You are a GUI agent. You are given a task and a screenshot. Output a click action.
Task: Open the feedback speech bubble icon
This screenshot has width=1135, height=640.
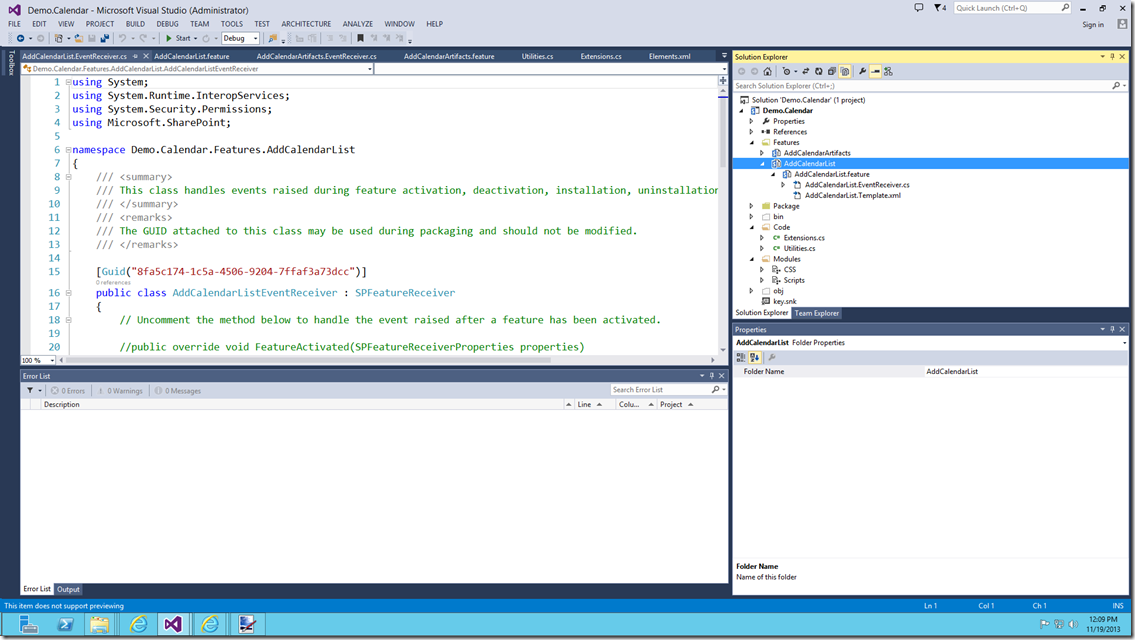919,8
